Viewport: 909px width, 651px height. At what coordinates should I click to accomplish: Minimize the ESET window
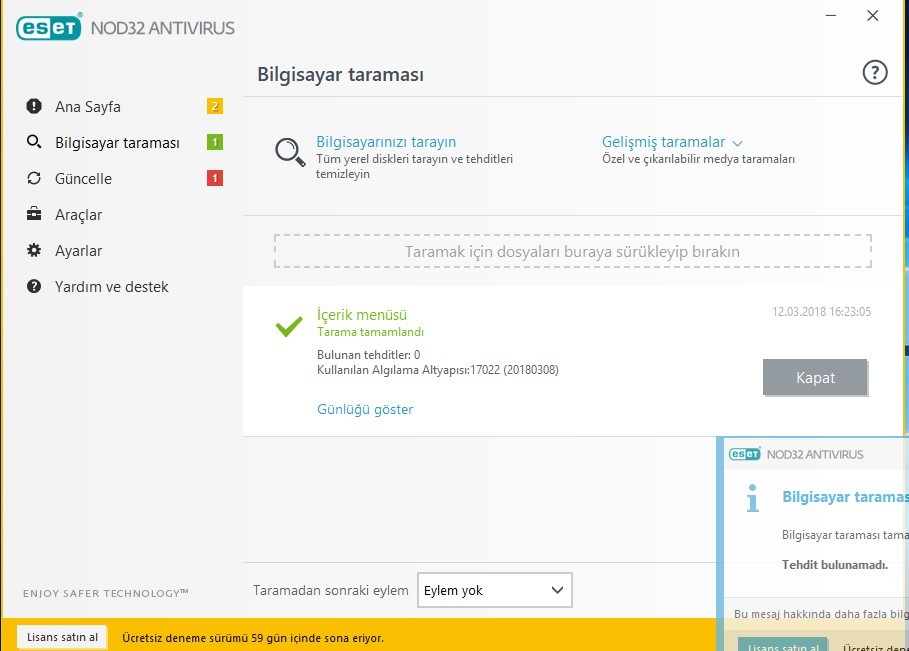[x=831, y=16]
